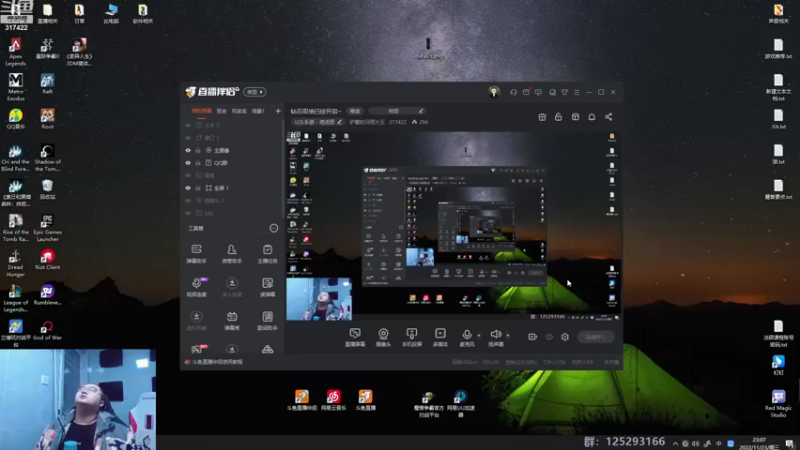The image size is (800, 450).
Task: Add a 多媒体 multimedia source
Action: pyautogui.click(x=440, y=337)
